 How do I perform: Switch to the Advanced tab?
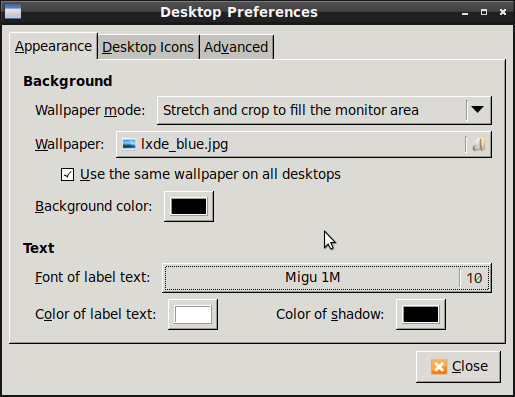[236, 47]
